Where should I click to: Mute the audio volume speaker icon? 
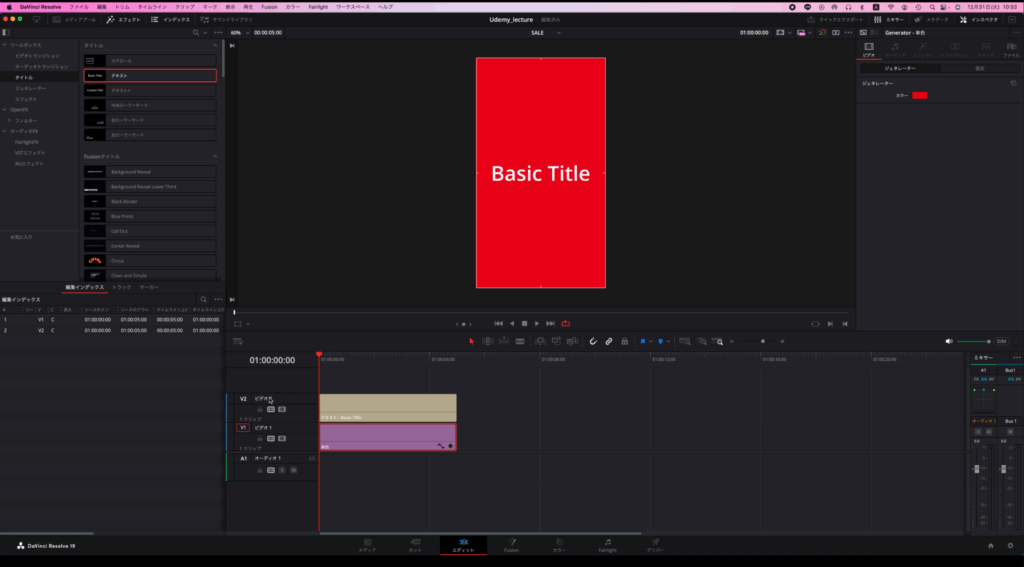click(x=949, y=341)
